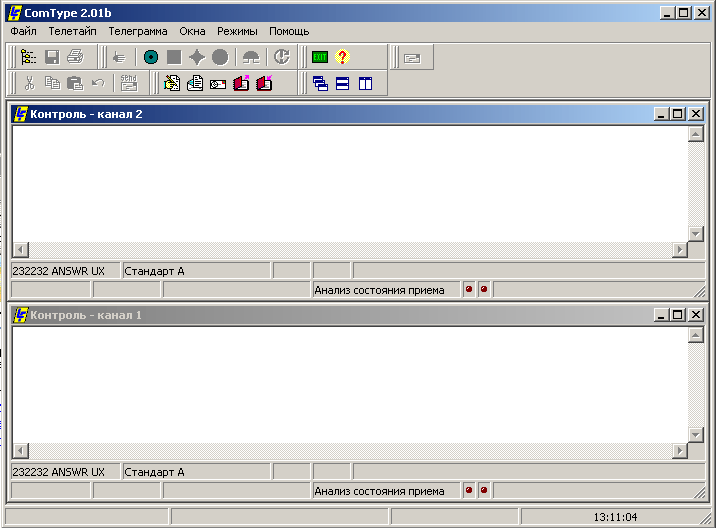Viewport: 716px width, 528px height.
Task: Open the Телеграмма menu
Action: click(x=138, y=31)
